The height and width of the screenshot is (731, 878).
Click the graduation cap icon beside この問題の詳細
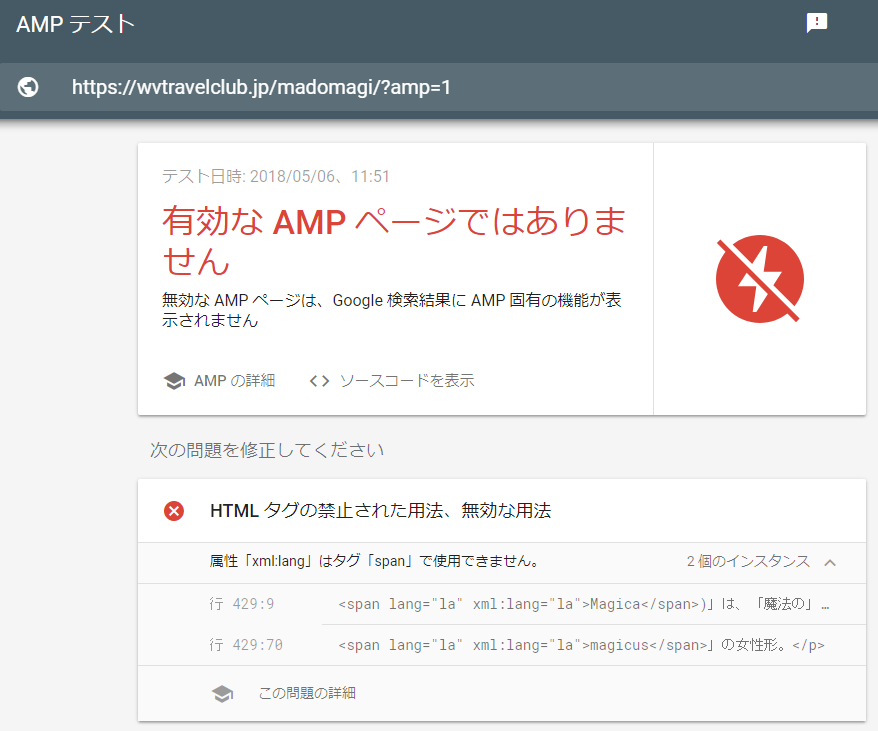click(x=222, y=693)
